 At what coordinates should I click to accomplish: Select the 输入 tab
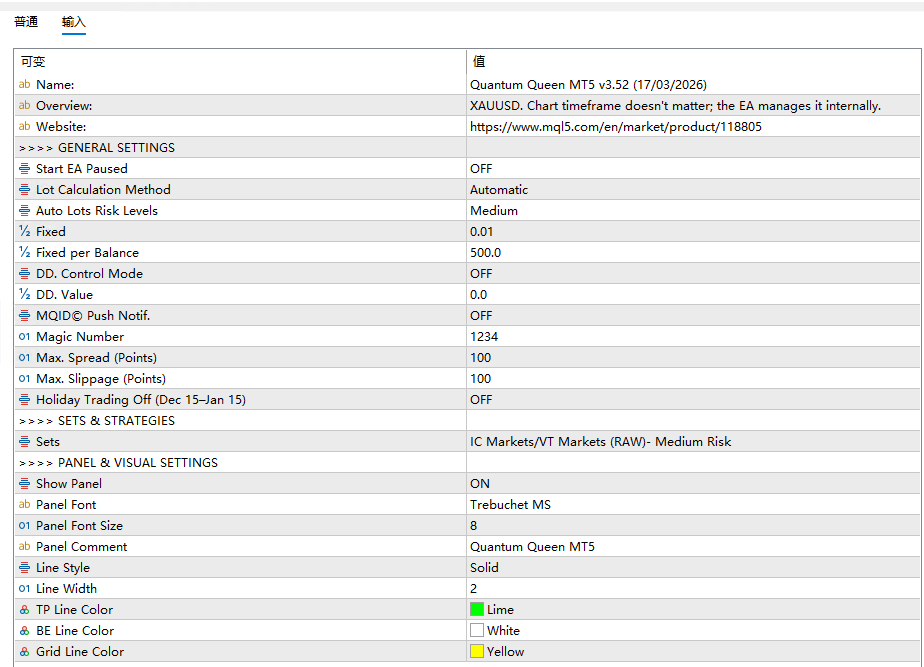pos(74,22)
